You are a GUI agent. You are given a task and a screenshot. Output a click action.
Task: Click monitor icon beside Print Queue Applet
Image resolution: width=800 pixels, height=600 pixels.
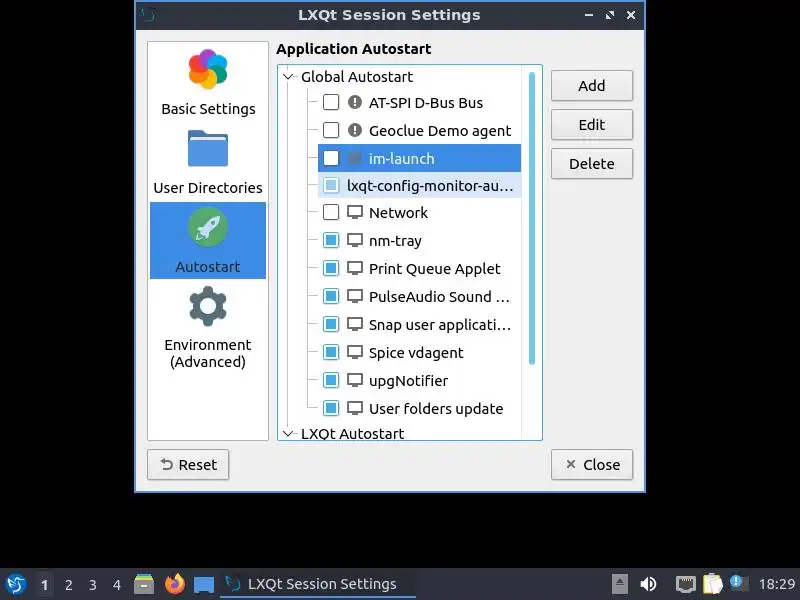click(355, 268)
